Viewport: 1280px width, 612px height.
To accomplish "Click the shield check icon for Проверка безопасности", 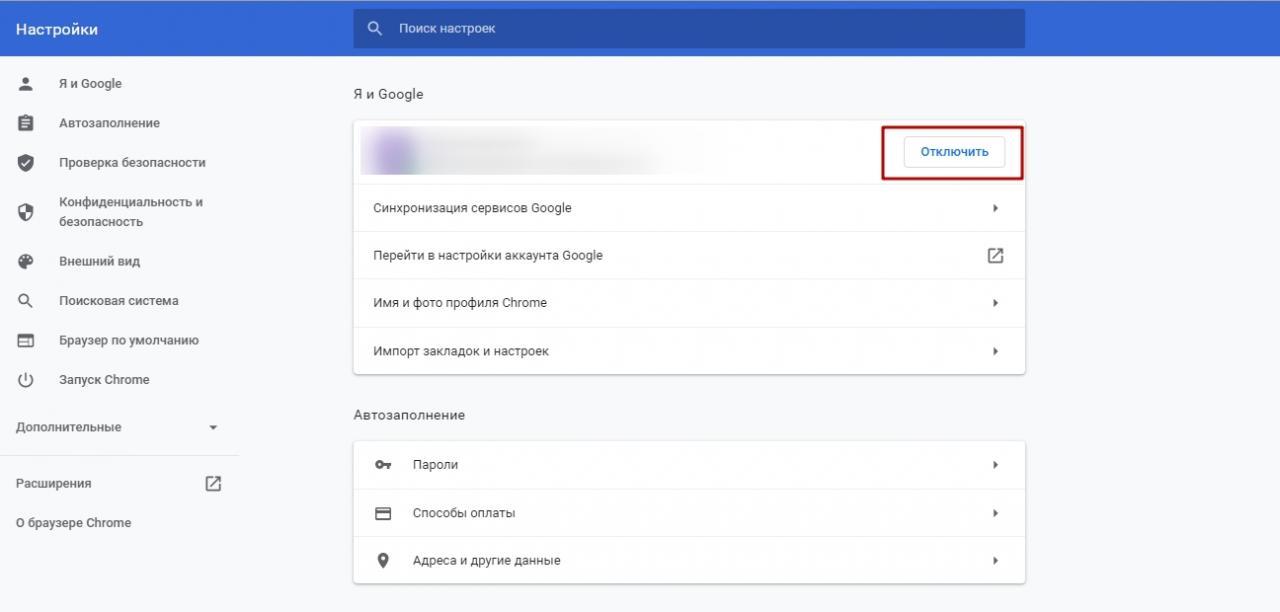I will coord(26,162).
